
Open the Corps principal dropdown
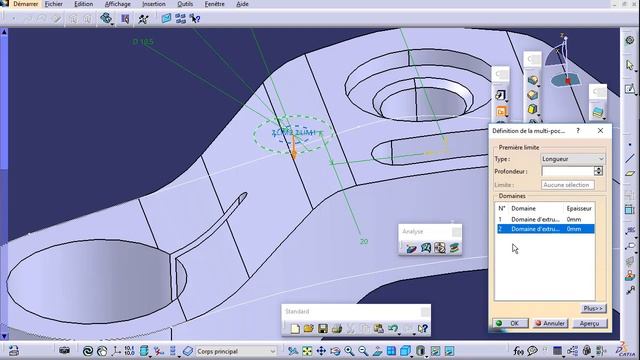(236, 351)
